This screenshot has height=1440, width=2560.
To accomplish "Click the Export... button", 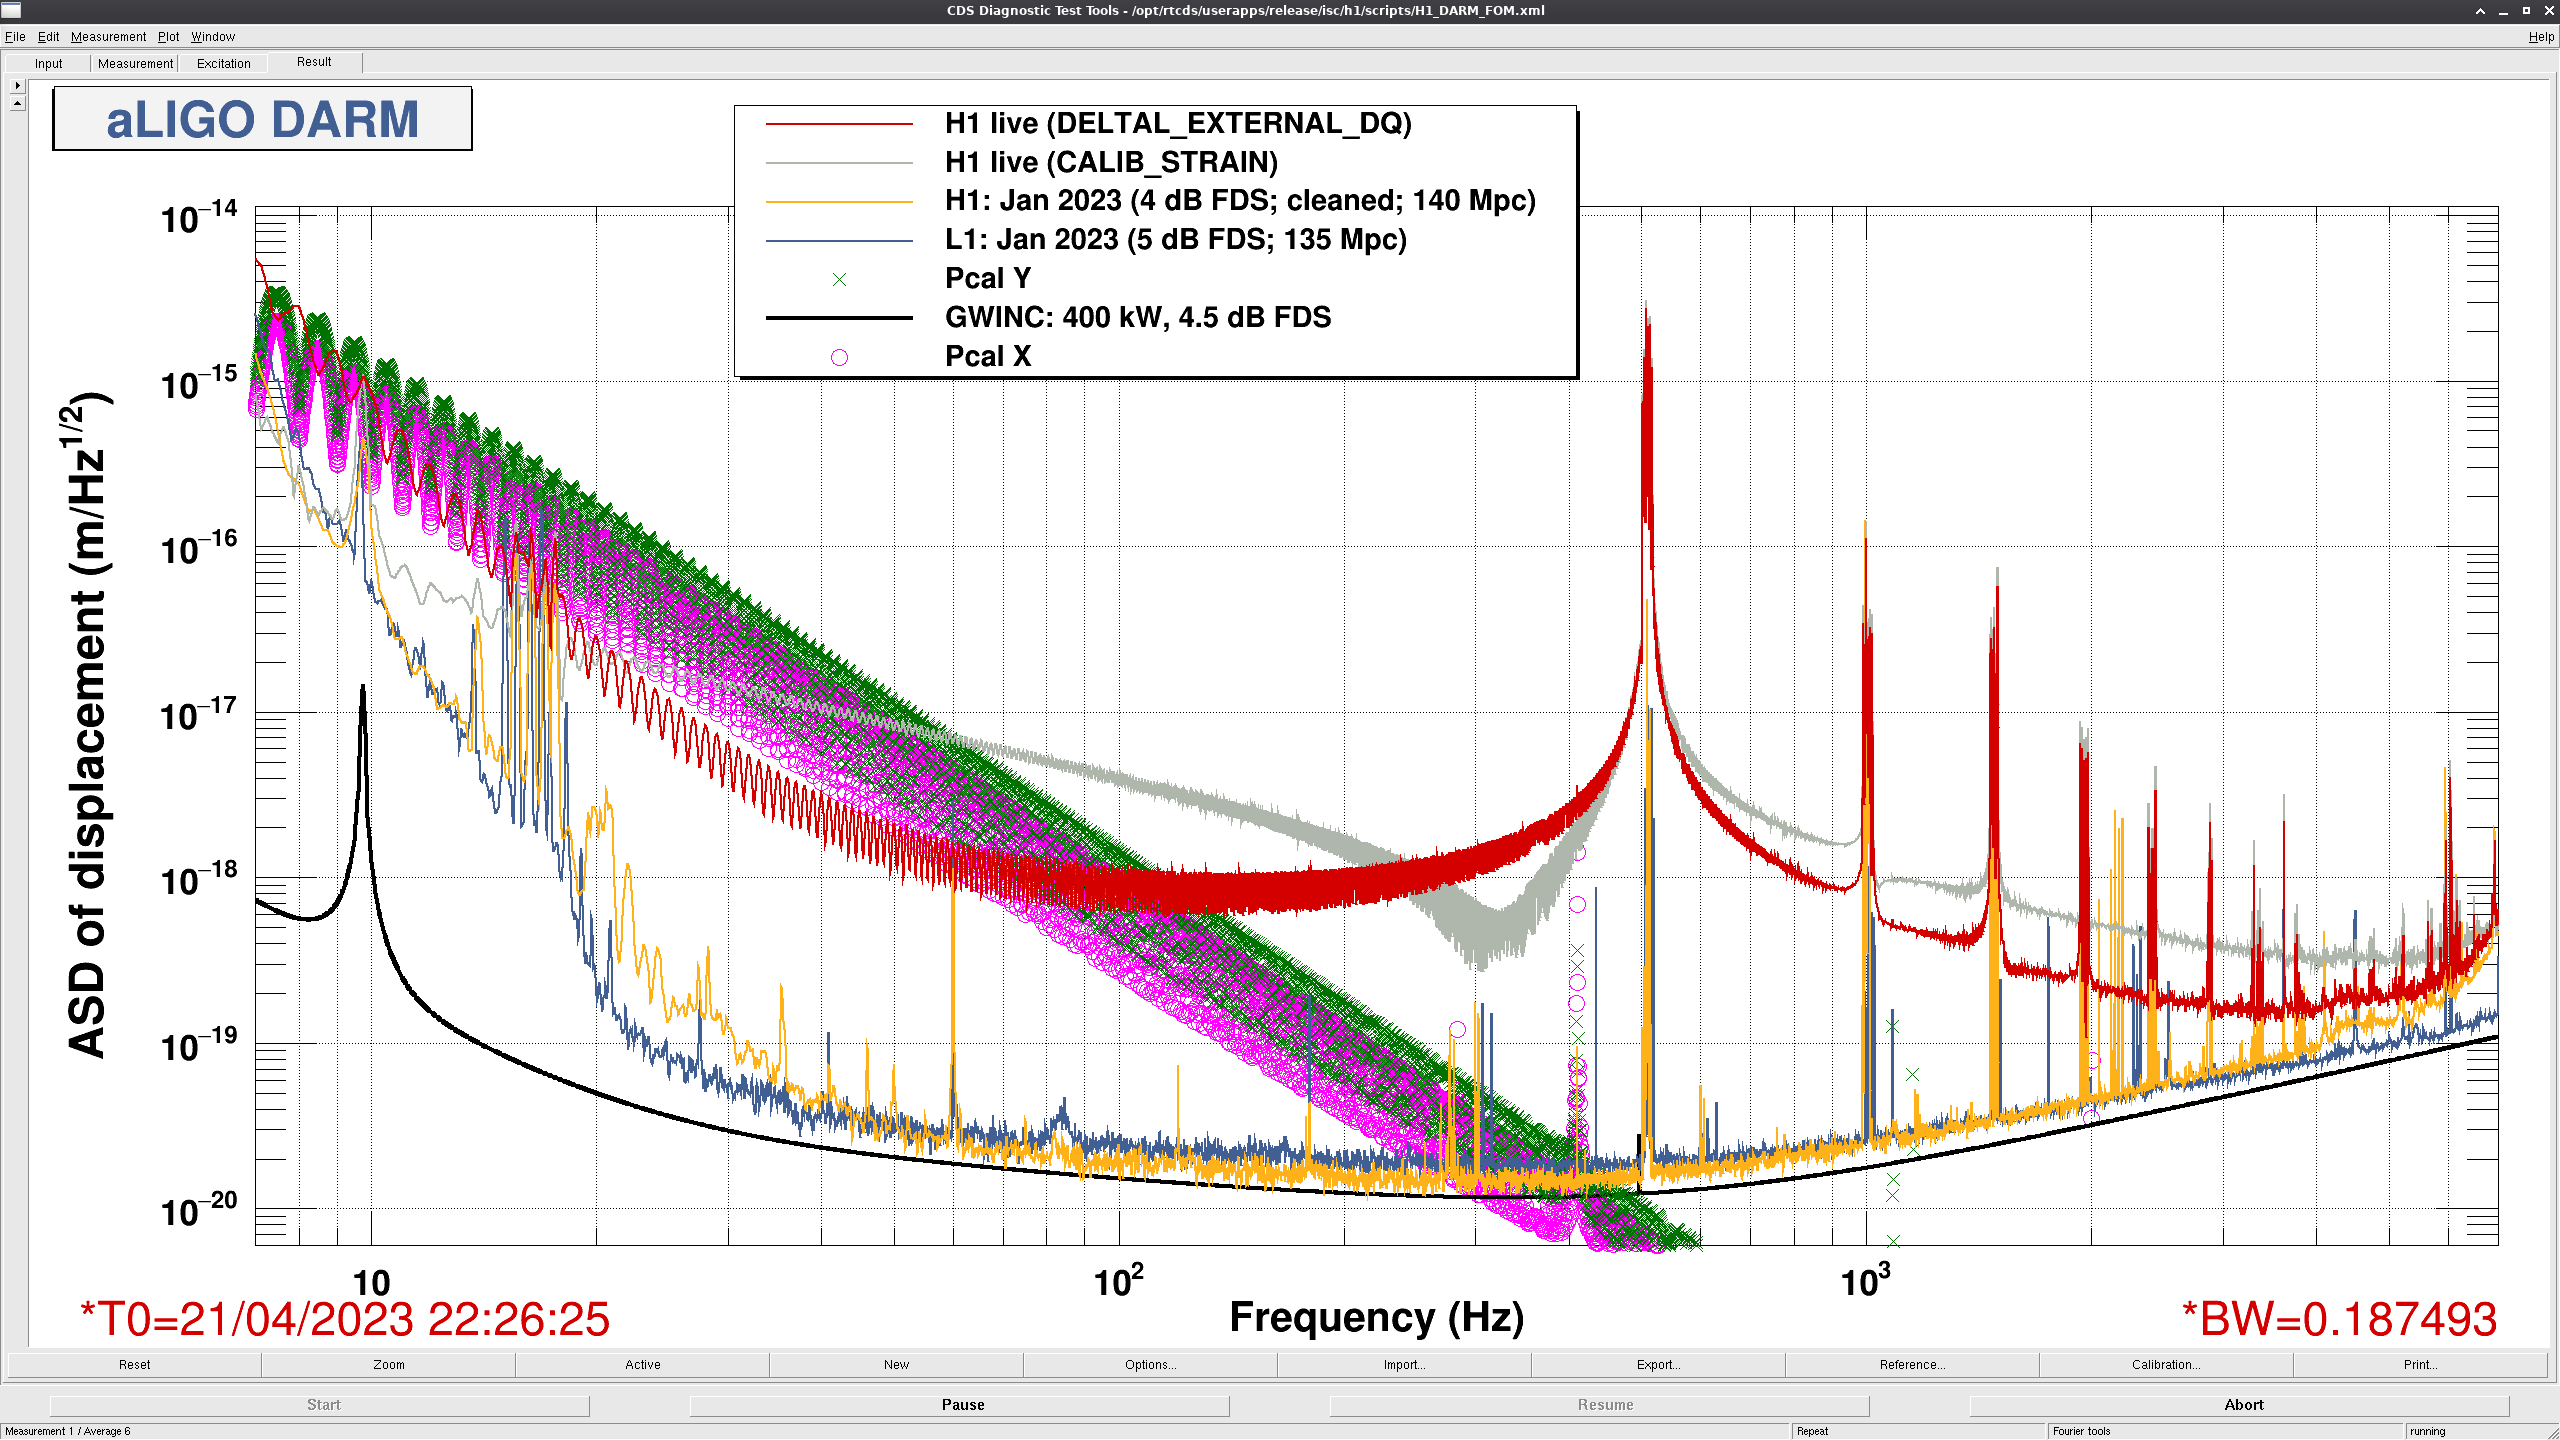I will (x=1658, y=1364).
